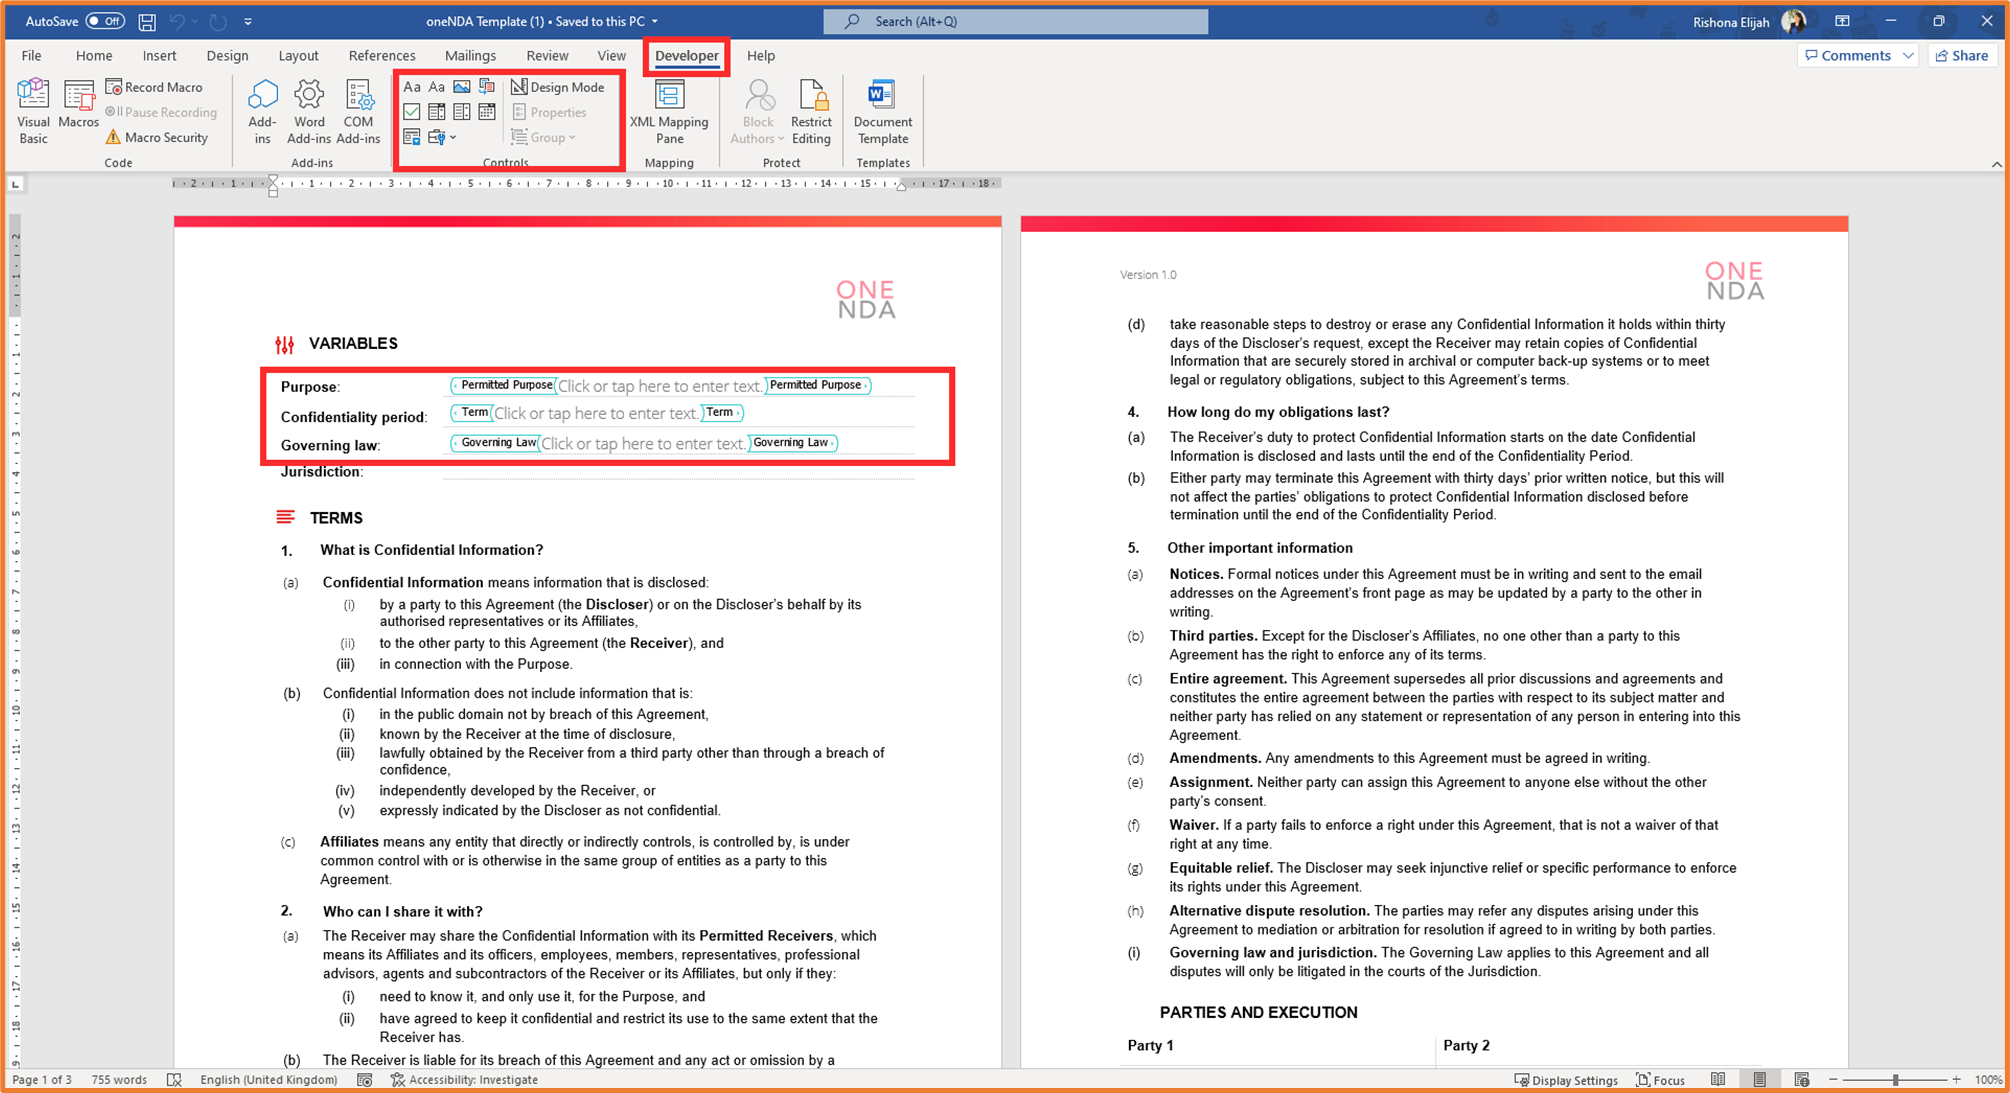Open the References ribbon tab
2010x1093 pixels.
pos(382,55)
